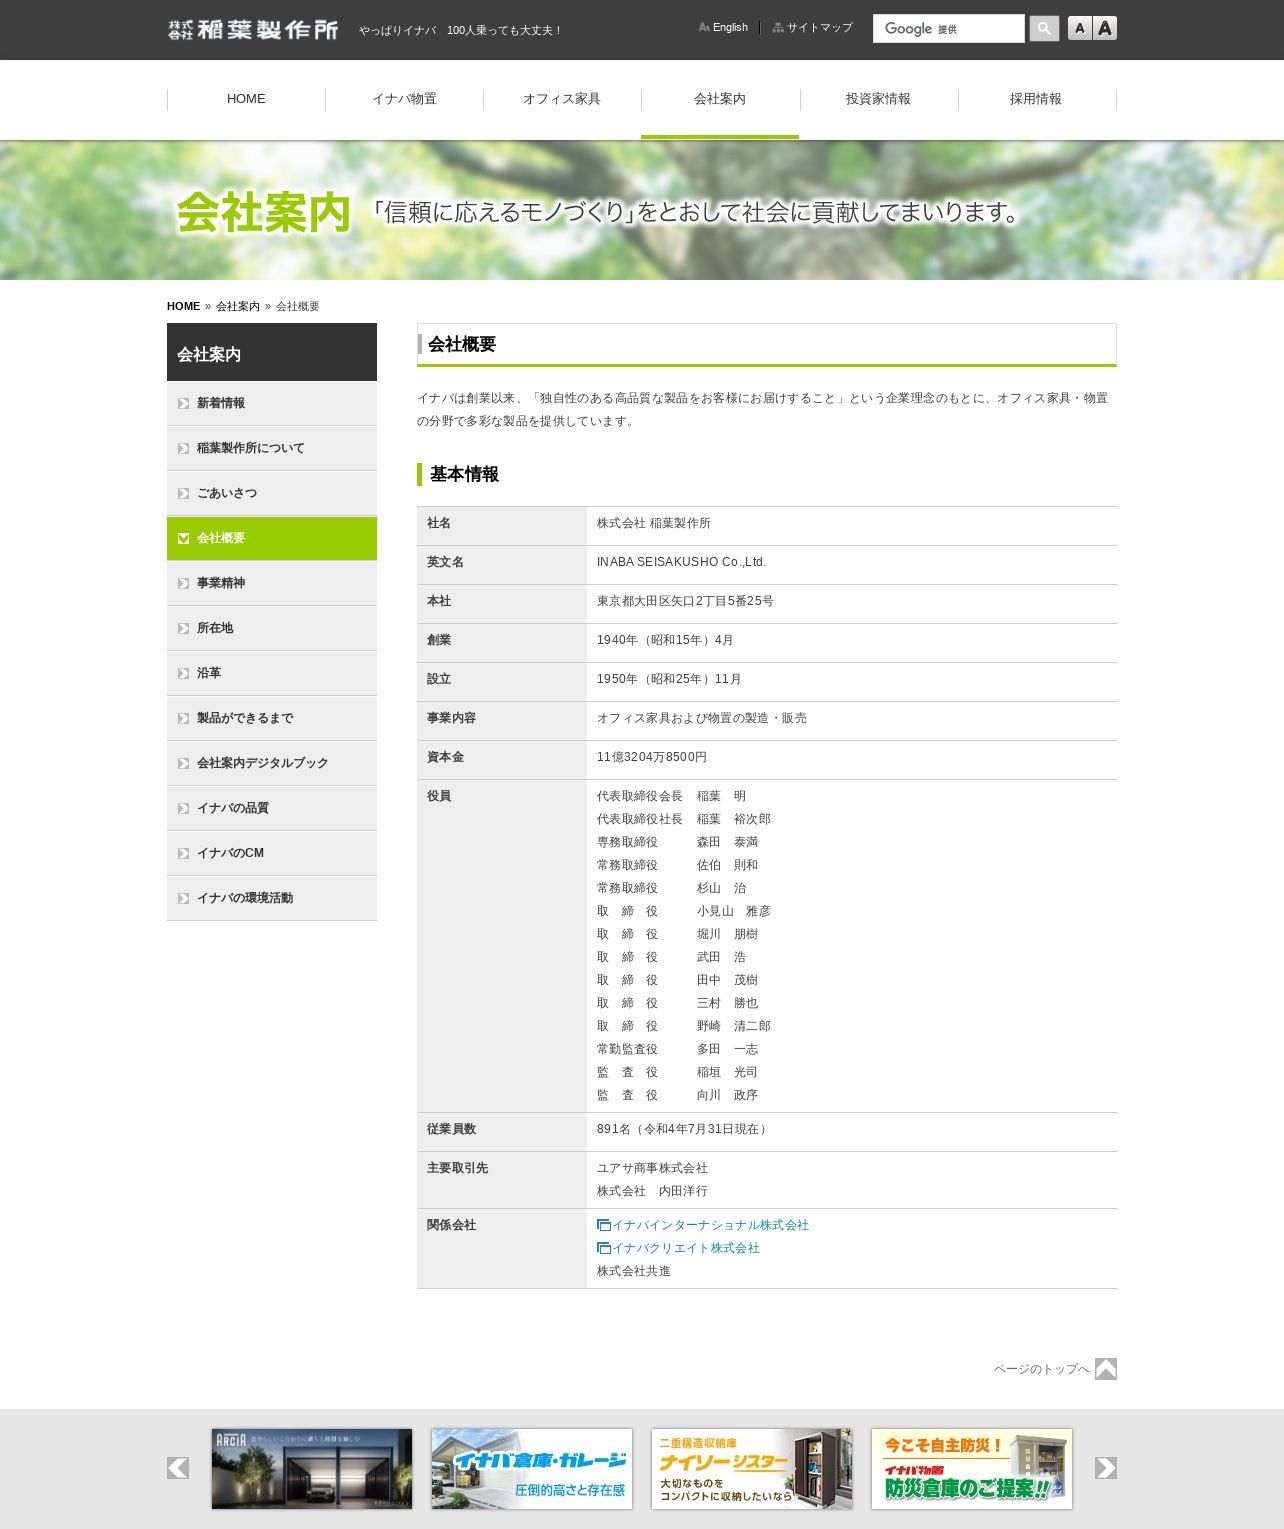Click the address 東京都大田区矢口2丁目5番25号
The width and height of the screenshot is (1284, 1529).
pyautogui.click(x=685, y=601)
